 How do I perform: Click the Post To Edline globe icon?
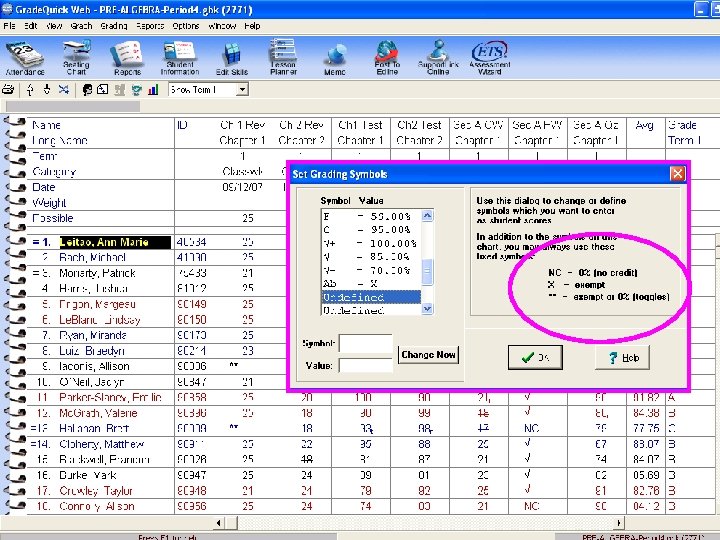point(387,58)
